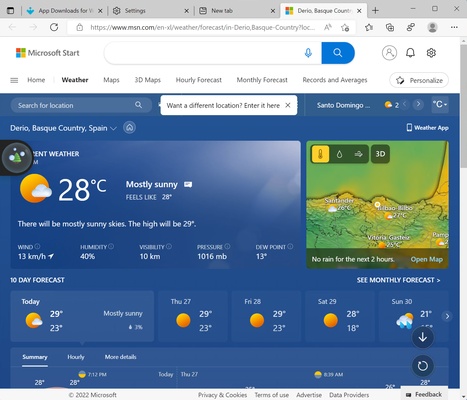The width and height of the screenshot is (467, 400).
Task: Advance the 10 day forecast carousel
Action: 447,316
